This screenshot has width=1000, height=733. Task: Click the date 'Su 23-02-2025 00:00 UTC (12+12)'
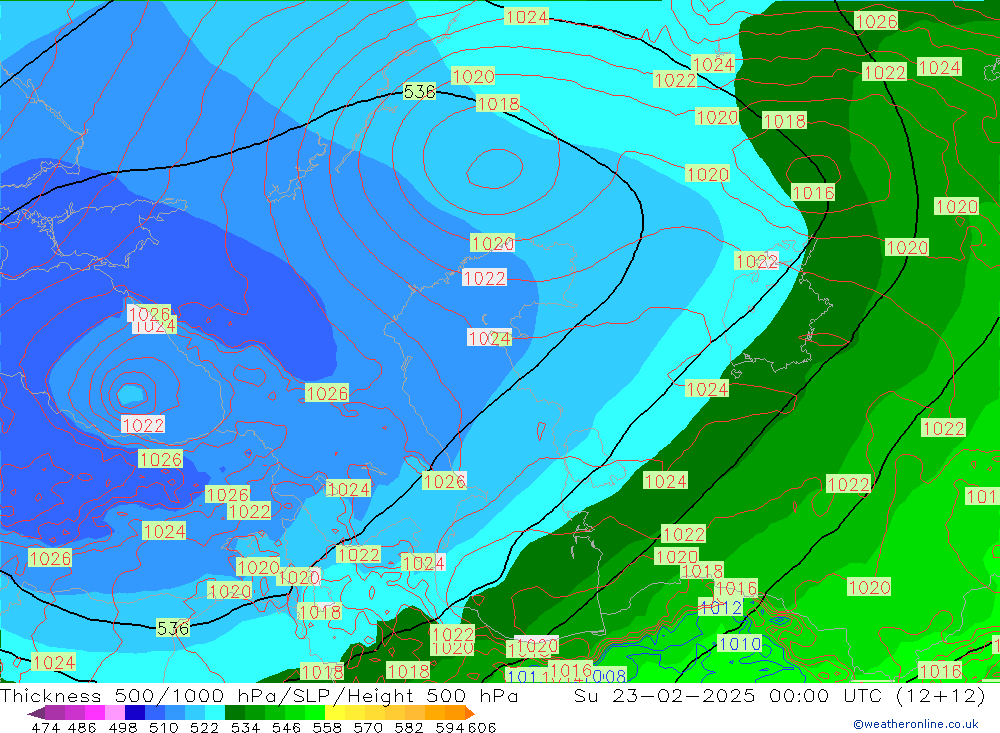click(x=779, y=695)
